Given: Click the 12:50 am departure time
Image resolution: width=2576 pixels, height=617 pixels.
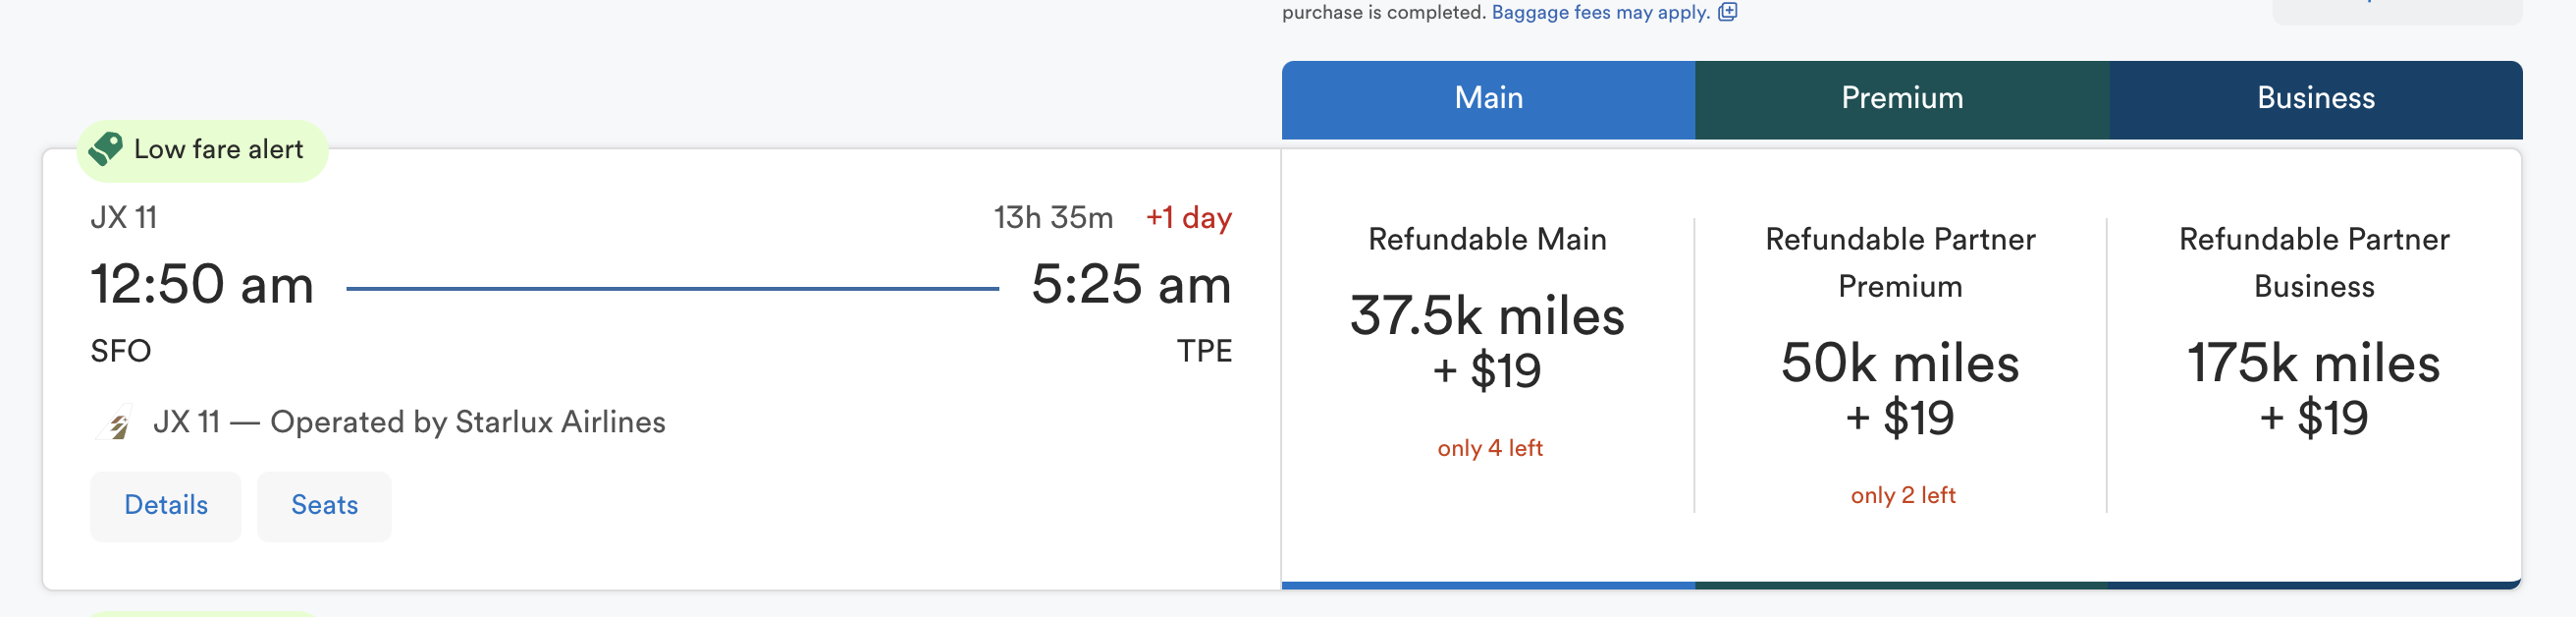Looking at the screenshot, I should pos(202,285).
